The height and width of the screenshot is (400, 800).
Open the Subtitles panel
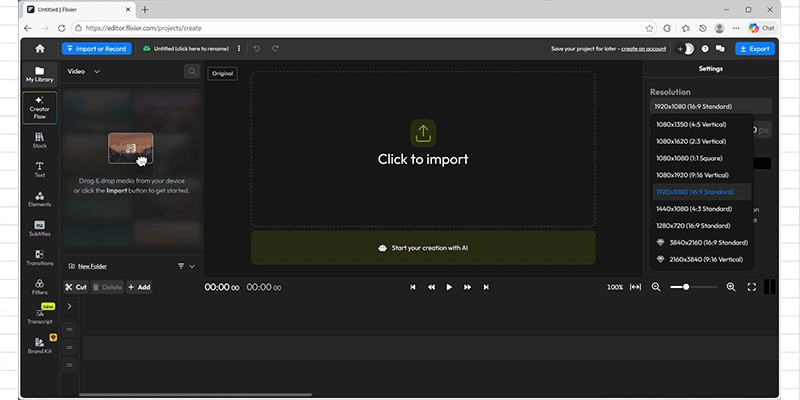coord(40,229)
